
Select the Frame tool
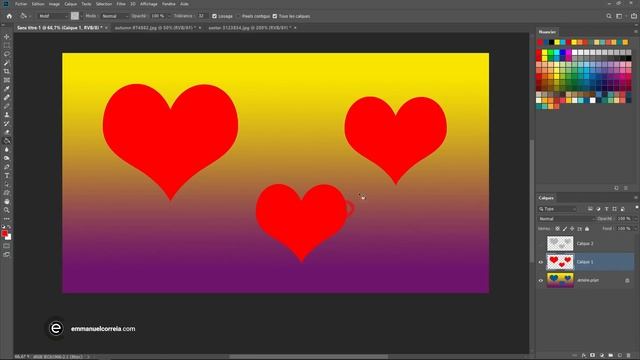click(7, 80)
